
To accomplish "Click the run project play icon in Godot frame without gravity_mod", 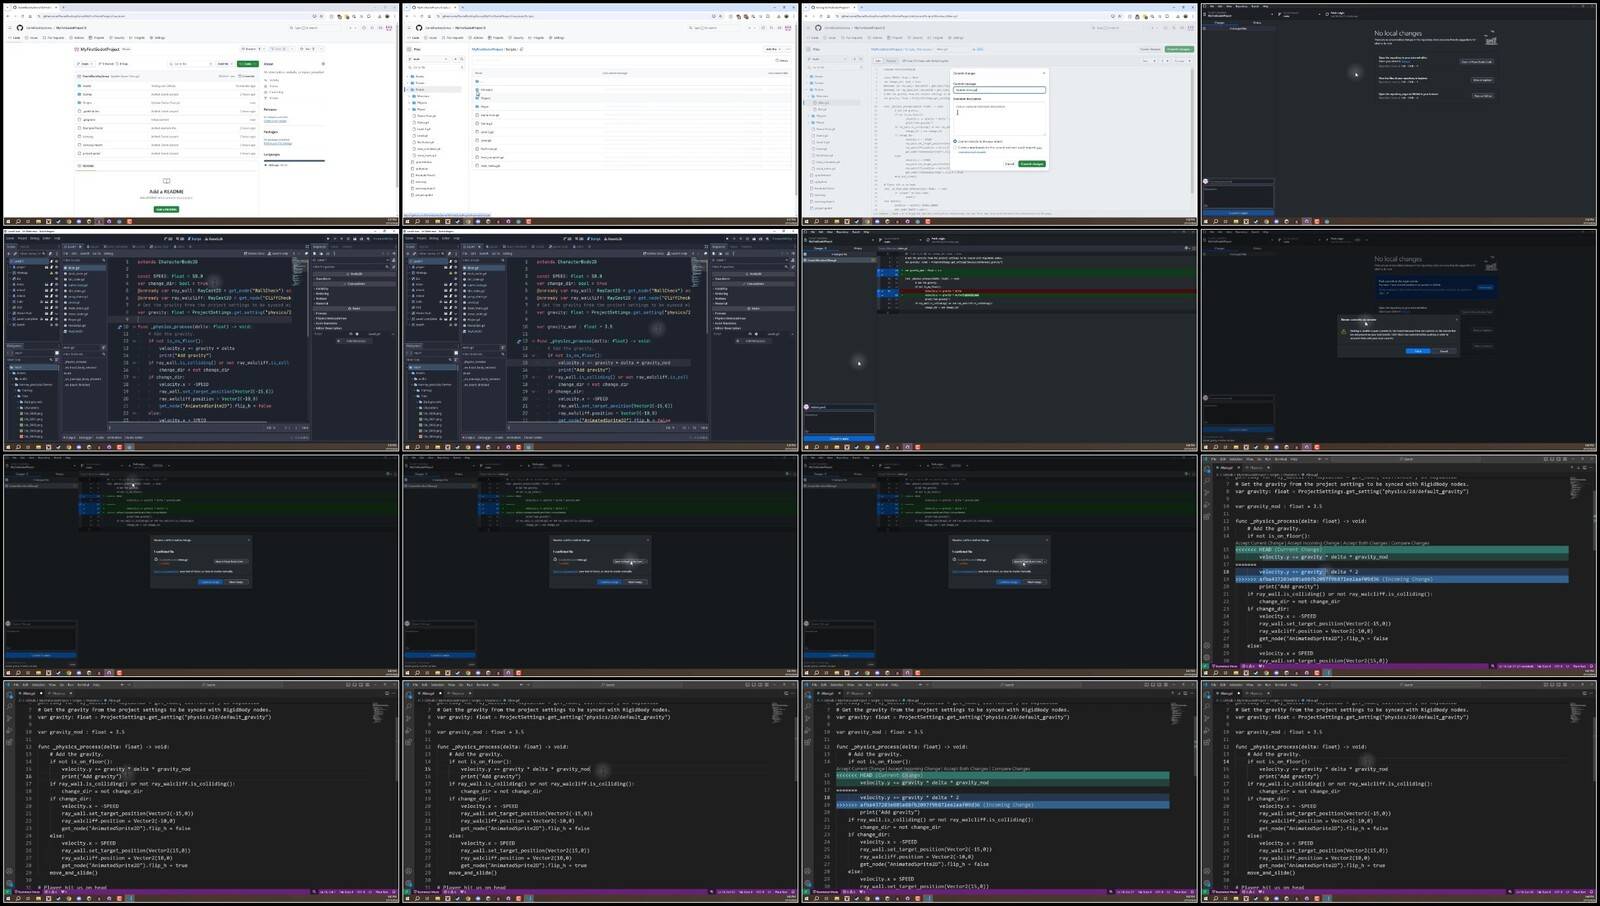I will (328, 238).
